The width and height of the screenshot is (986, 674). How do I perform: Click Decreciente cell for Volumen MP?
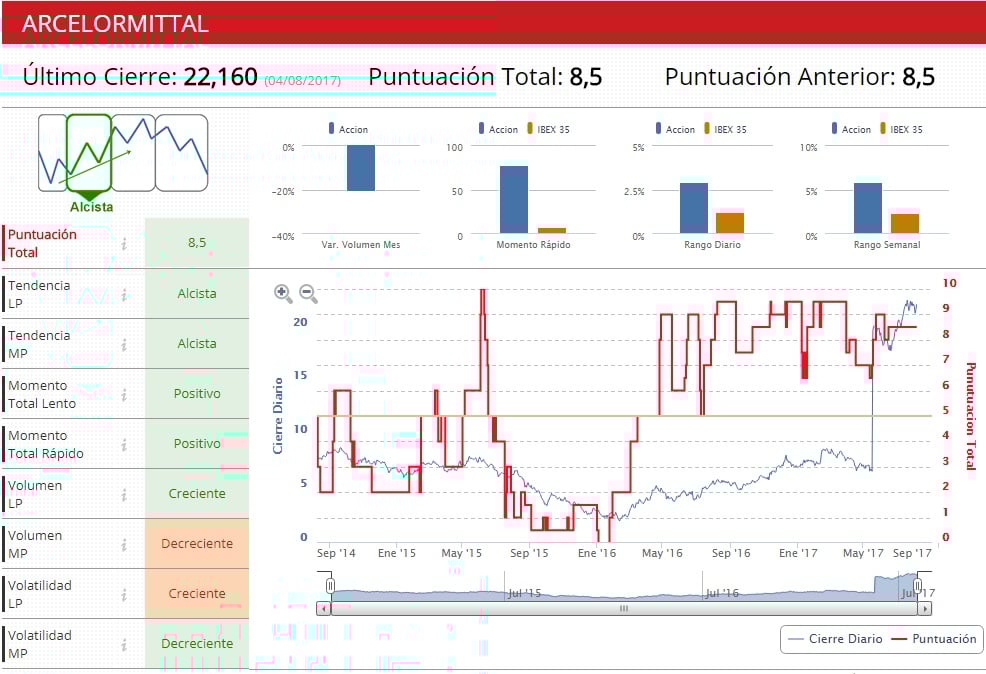coord(197,544)
